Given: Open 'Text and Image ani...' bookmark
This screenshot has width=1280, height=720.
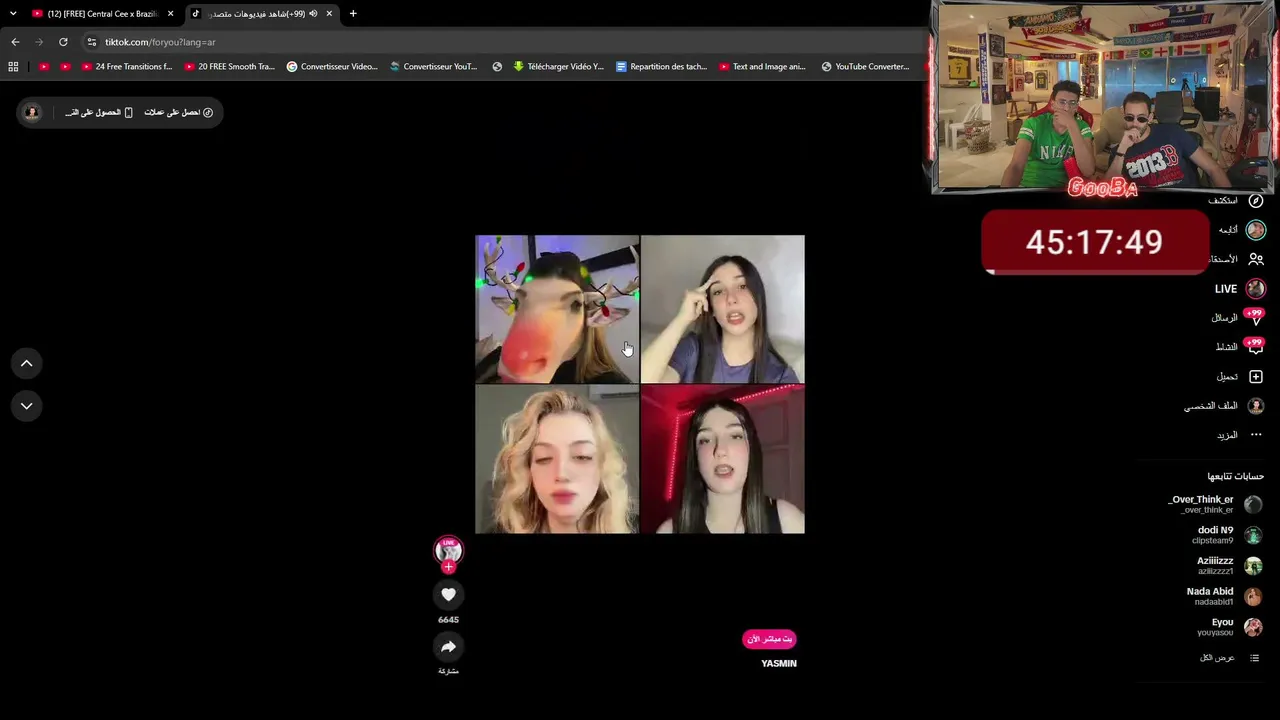Looking at the screenshot, I should tap(762, 67).
